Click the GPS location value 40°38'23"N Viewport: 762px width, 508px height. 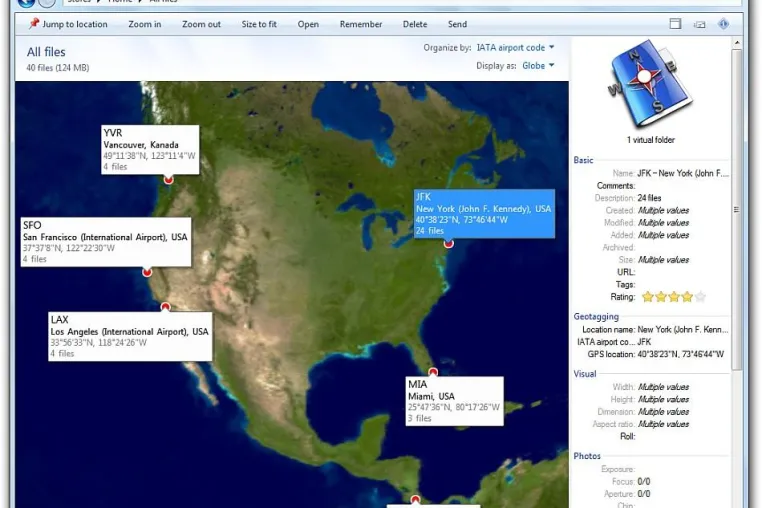point(680,354)
